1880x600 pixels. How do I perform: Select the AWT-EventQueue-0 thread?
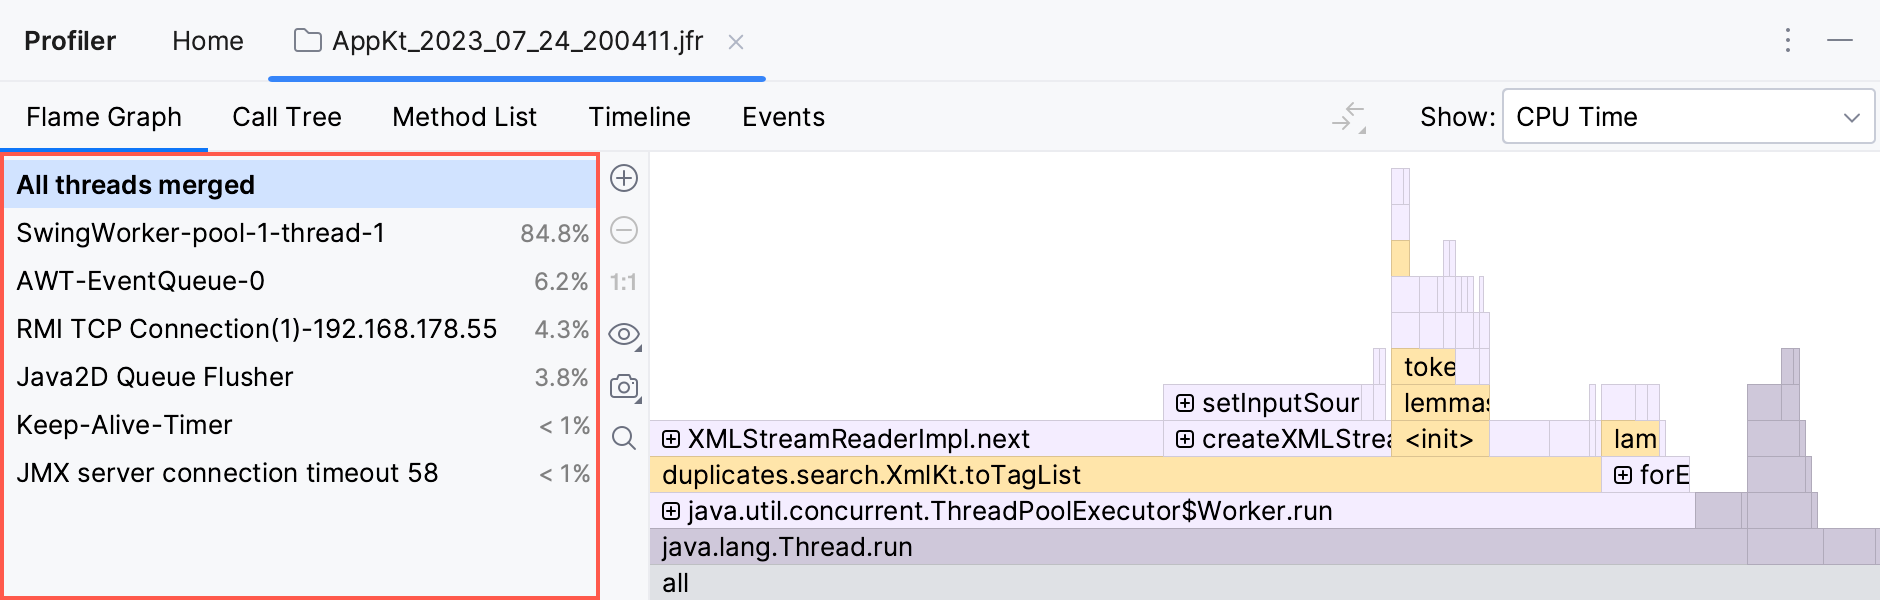[141, 281]
